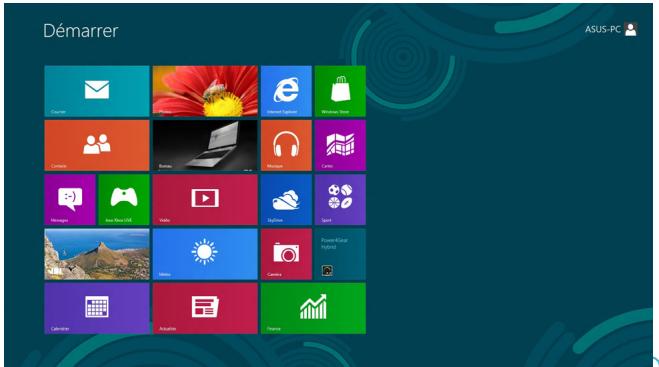Open the Actualités news tile
659x367 pixels.
205,308
